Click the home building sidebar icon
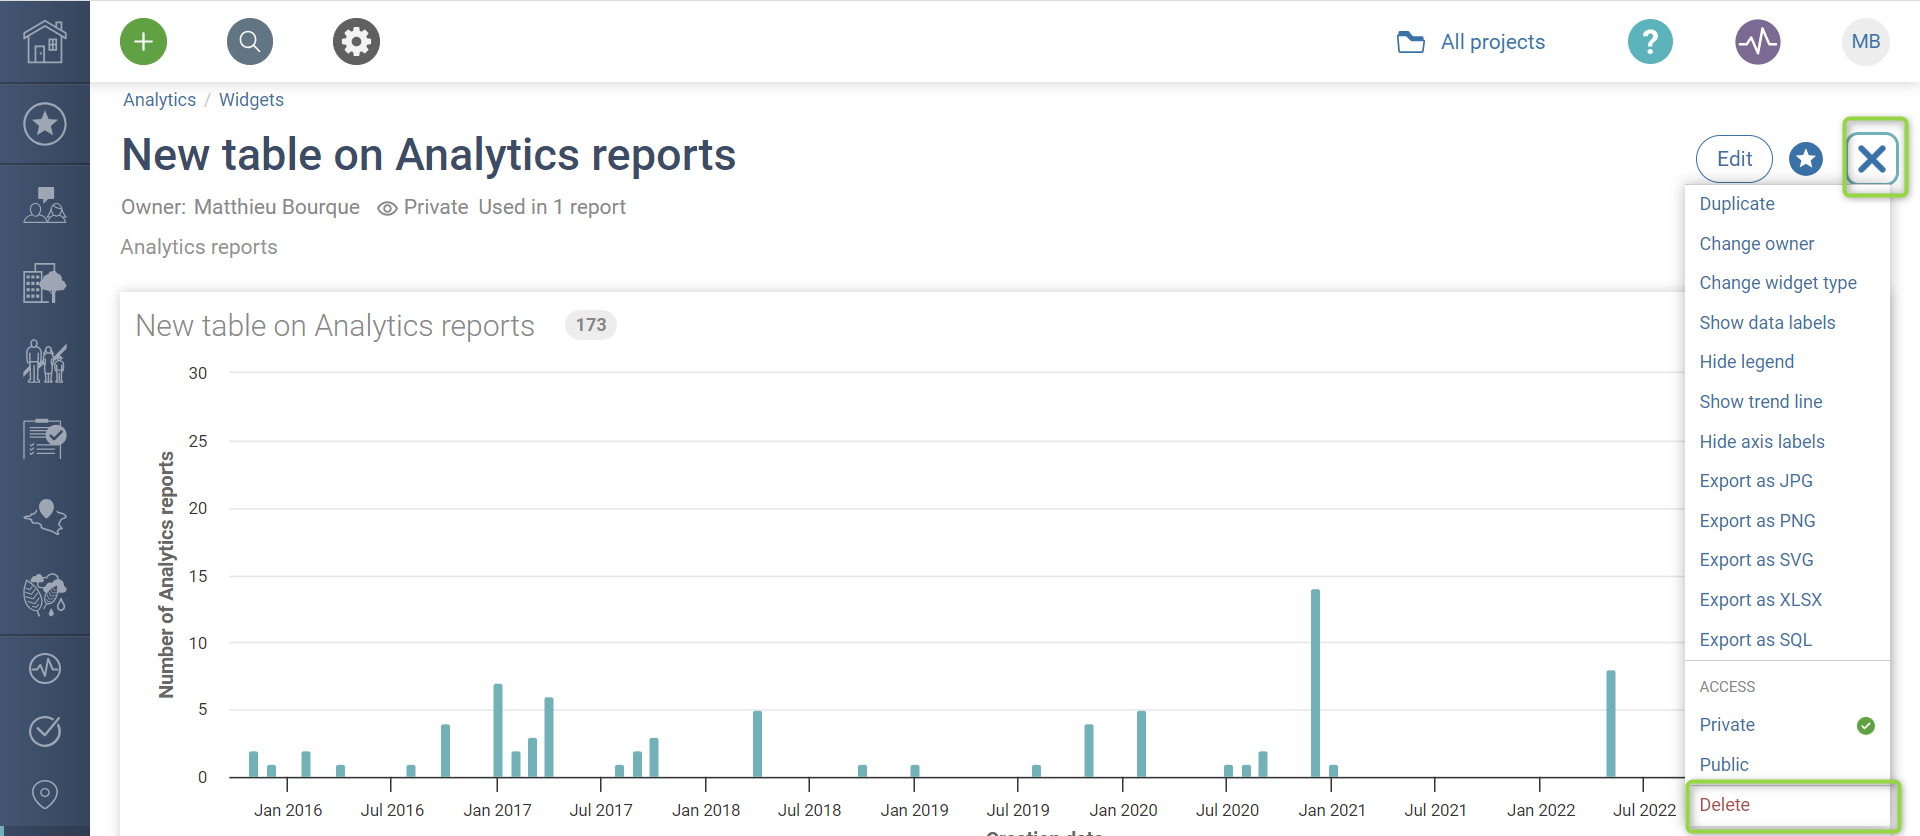Image resolution: width=1920 pixels, height=836 pixels. 45,42
